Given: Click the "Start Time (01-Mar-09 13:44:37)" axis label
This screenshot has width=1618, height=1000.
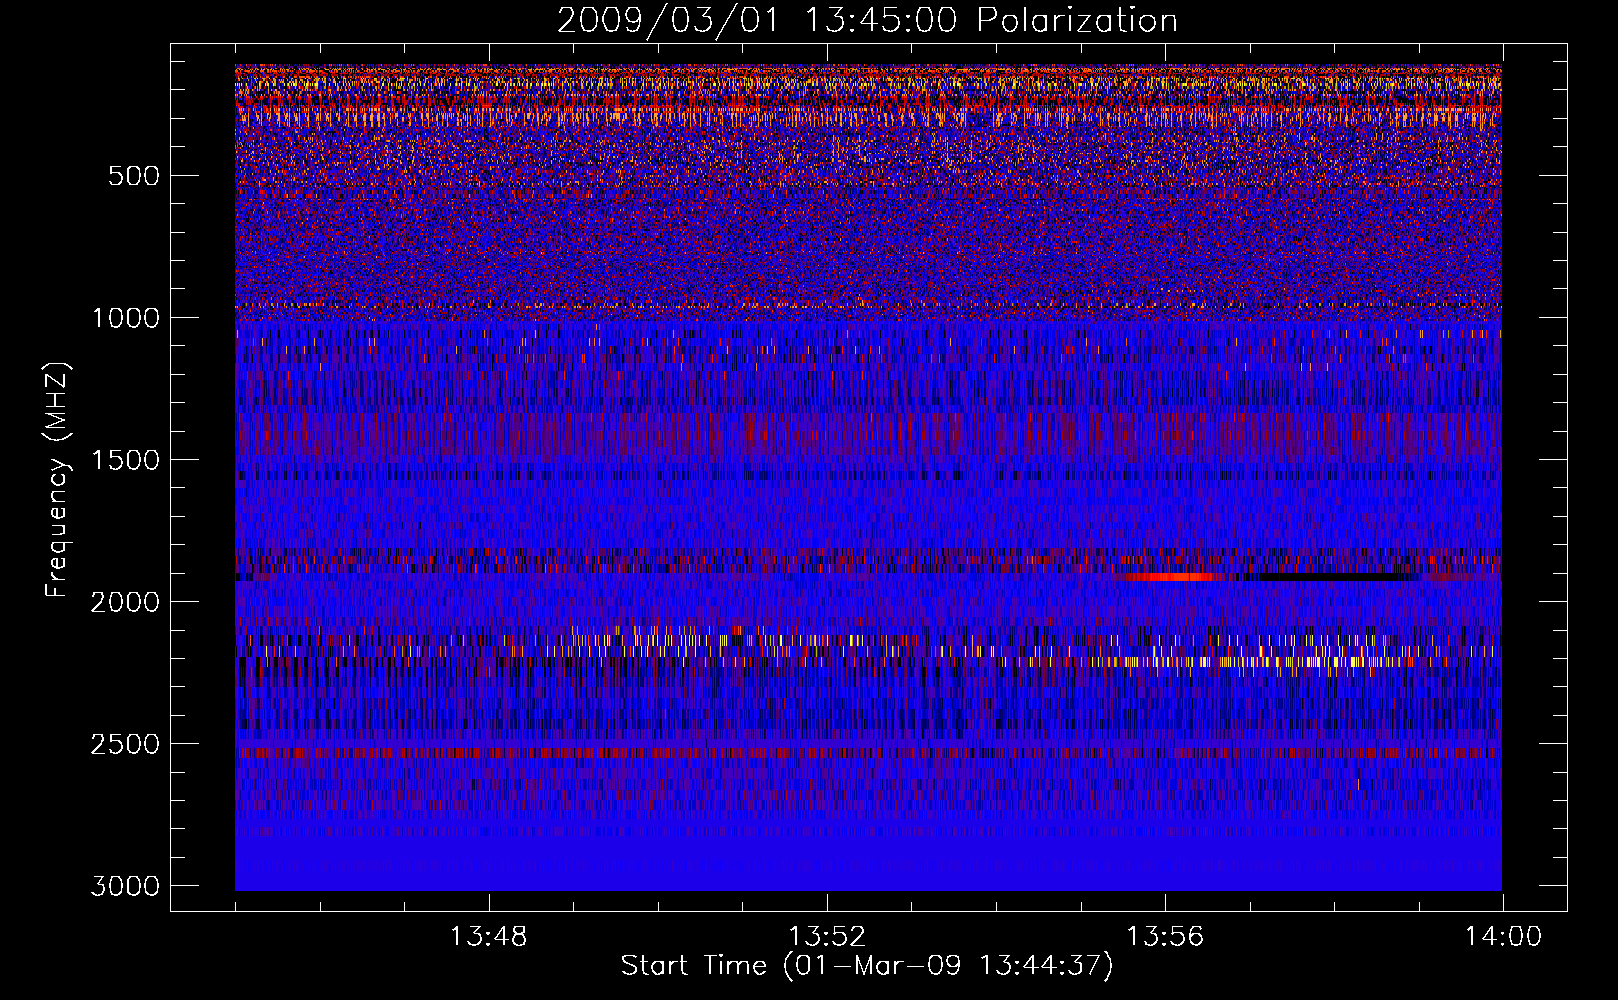Looking at the screenshot, I should (x=867, y=966).
